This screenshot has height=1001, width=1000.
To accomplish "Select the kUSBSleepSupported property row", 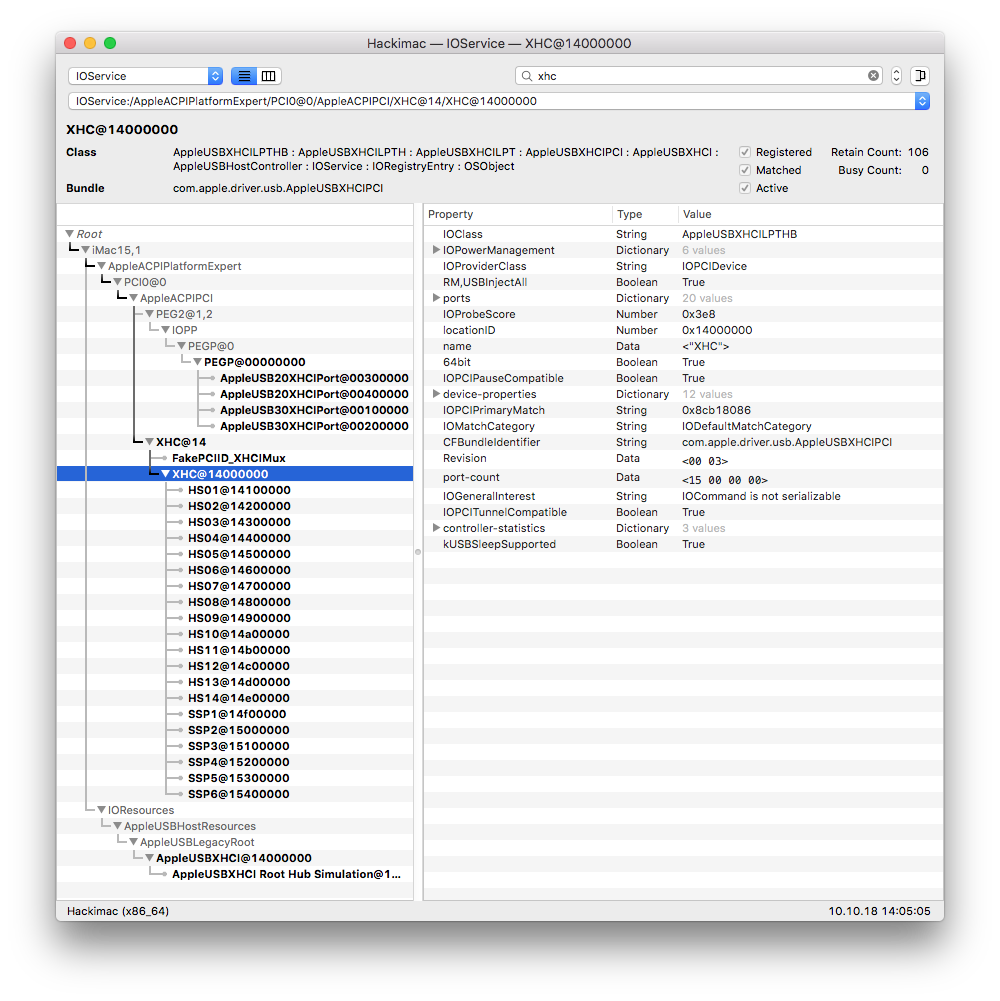I will (x=683, y=544).
